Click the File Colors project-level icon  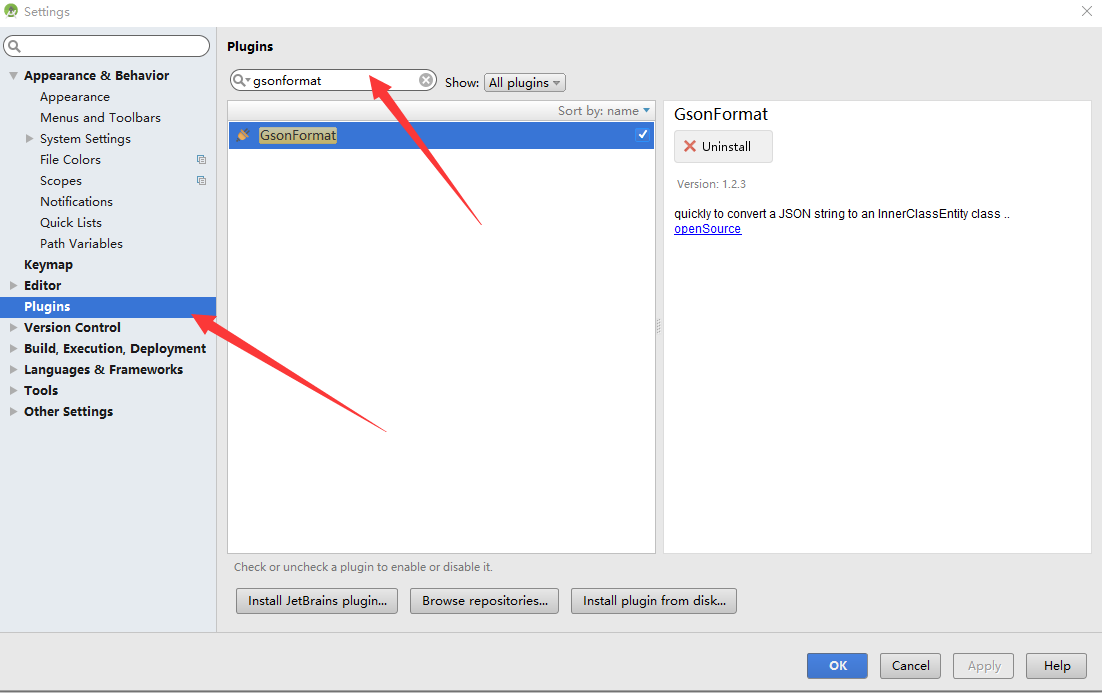202,160
